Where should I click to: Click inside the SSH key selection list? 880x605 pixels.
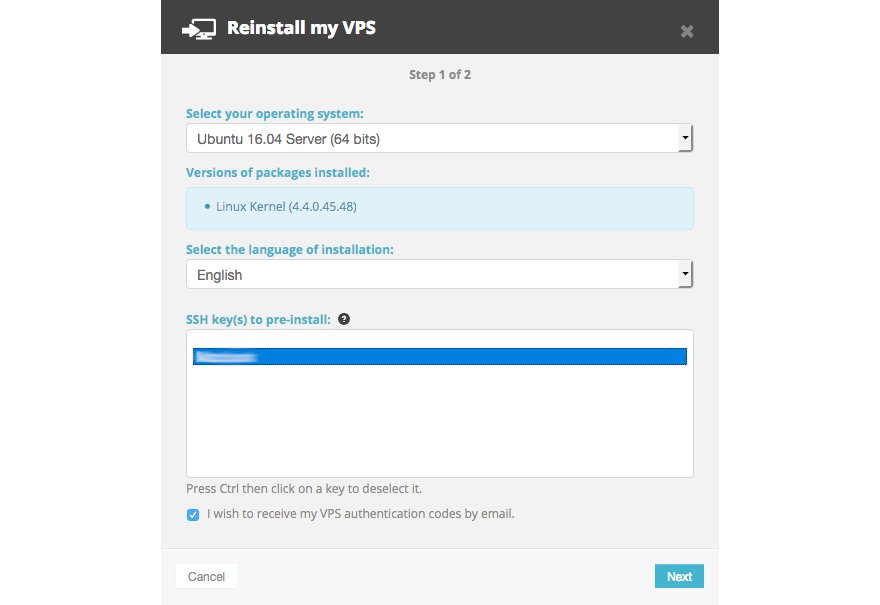coord(440,420)
